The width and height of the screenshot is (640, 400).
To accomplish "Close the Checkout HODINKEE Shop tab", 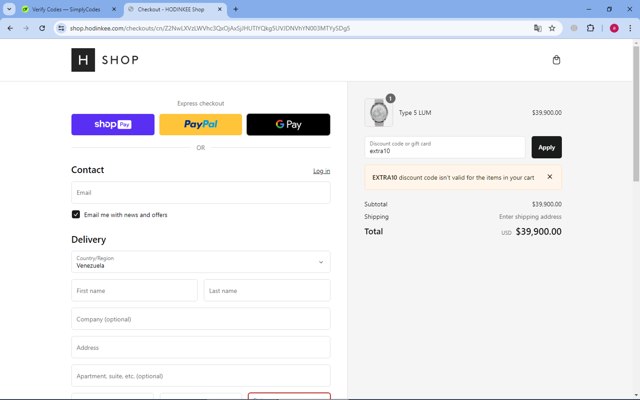I will point(220,9).
